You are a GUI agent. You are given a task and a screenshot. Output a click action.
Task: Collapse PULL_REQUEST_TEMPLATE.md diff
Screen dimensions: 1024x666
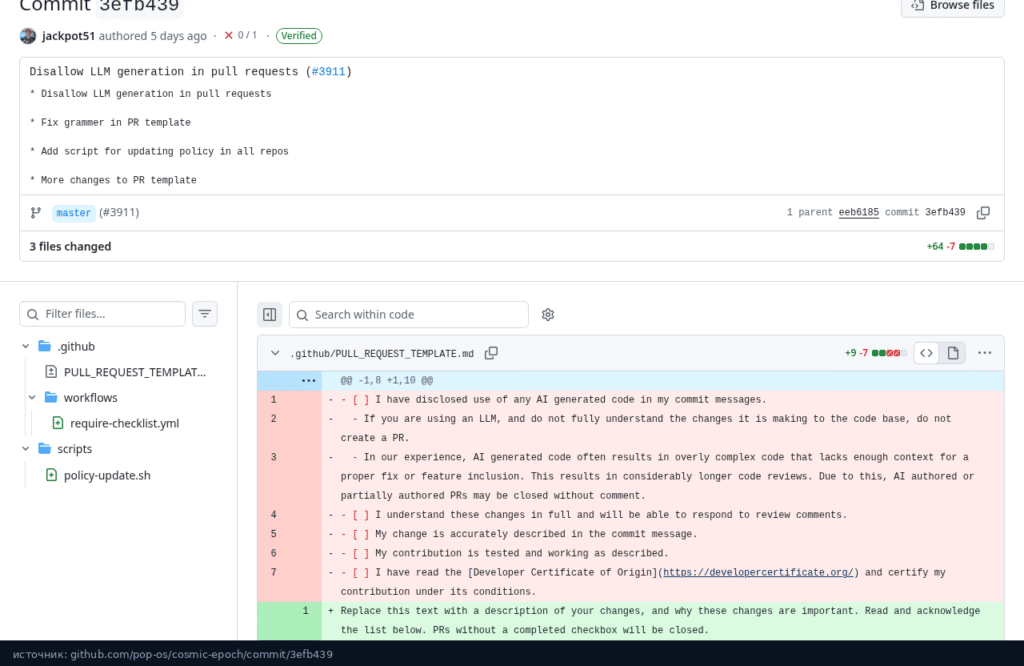[275, 353]
